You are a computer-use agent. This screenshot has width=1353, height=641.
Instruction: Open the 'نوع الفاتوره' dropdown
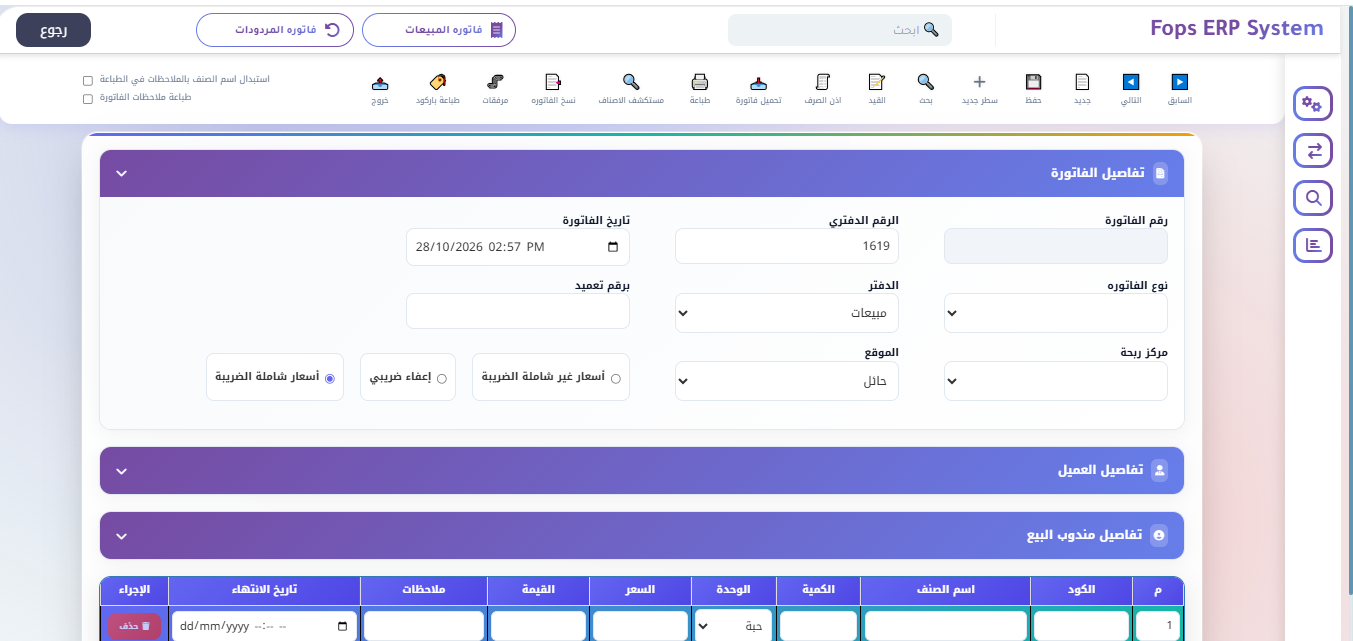point(1056,313)
